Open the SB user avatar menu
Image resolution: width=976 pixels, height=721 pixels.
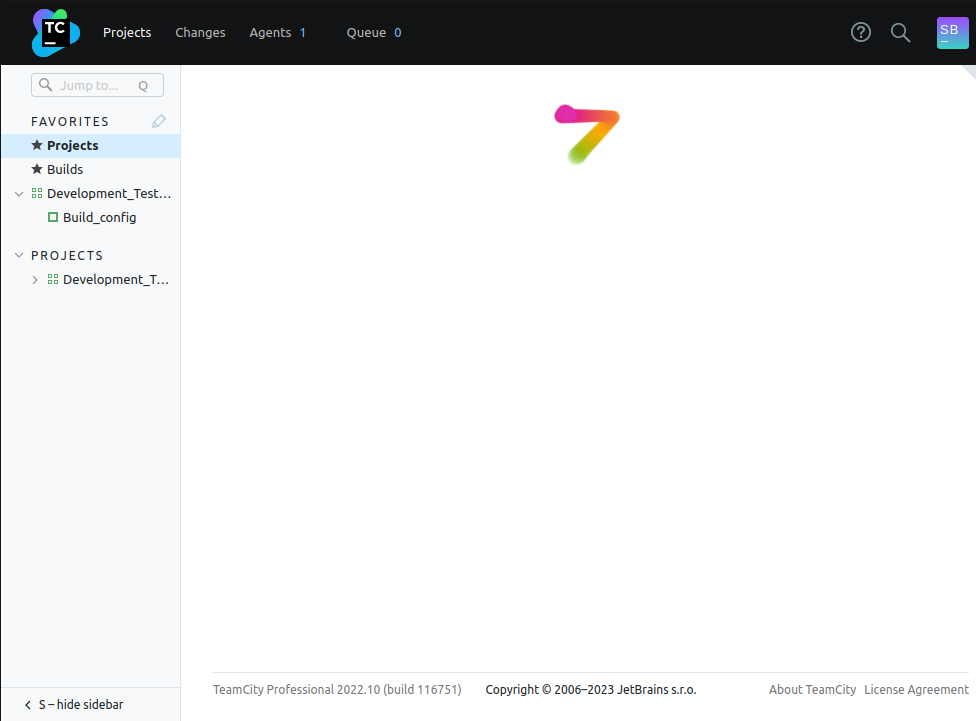952,32
